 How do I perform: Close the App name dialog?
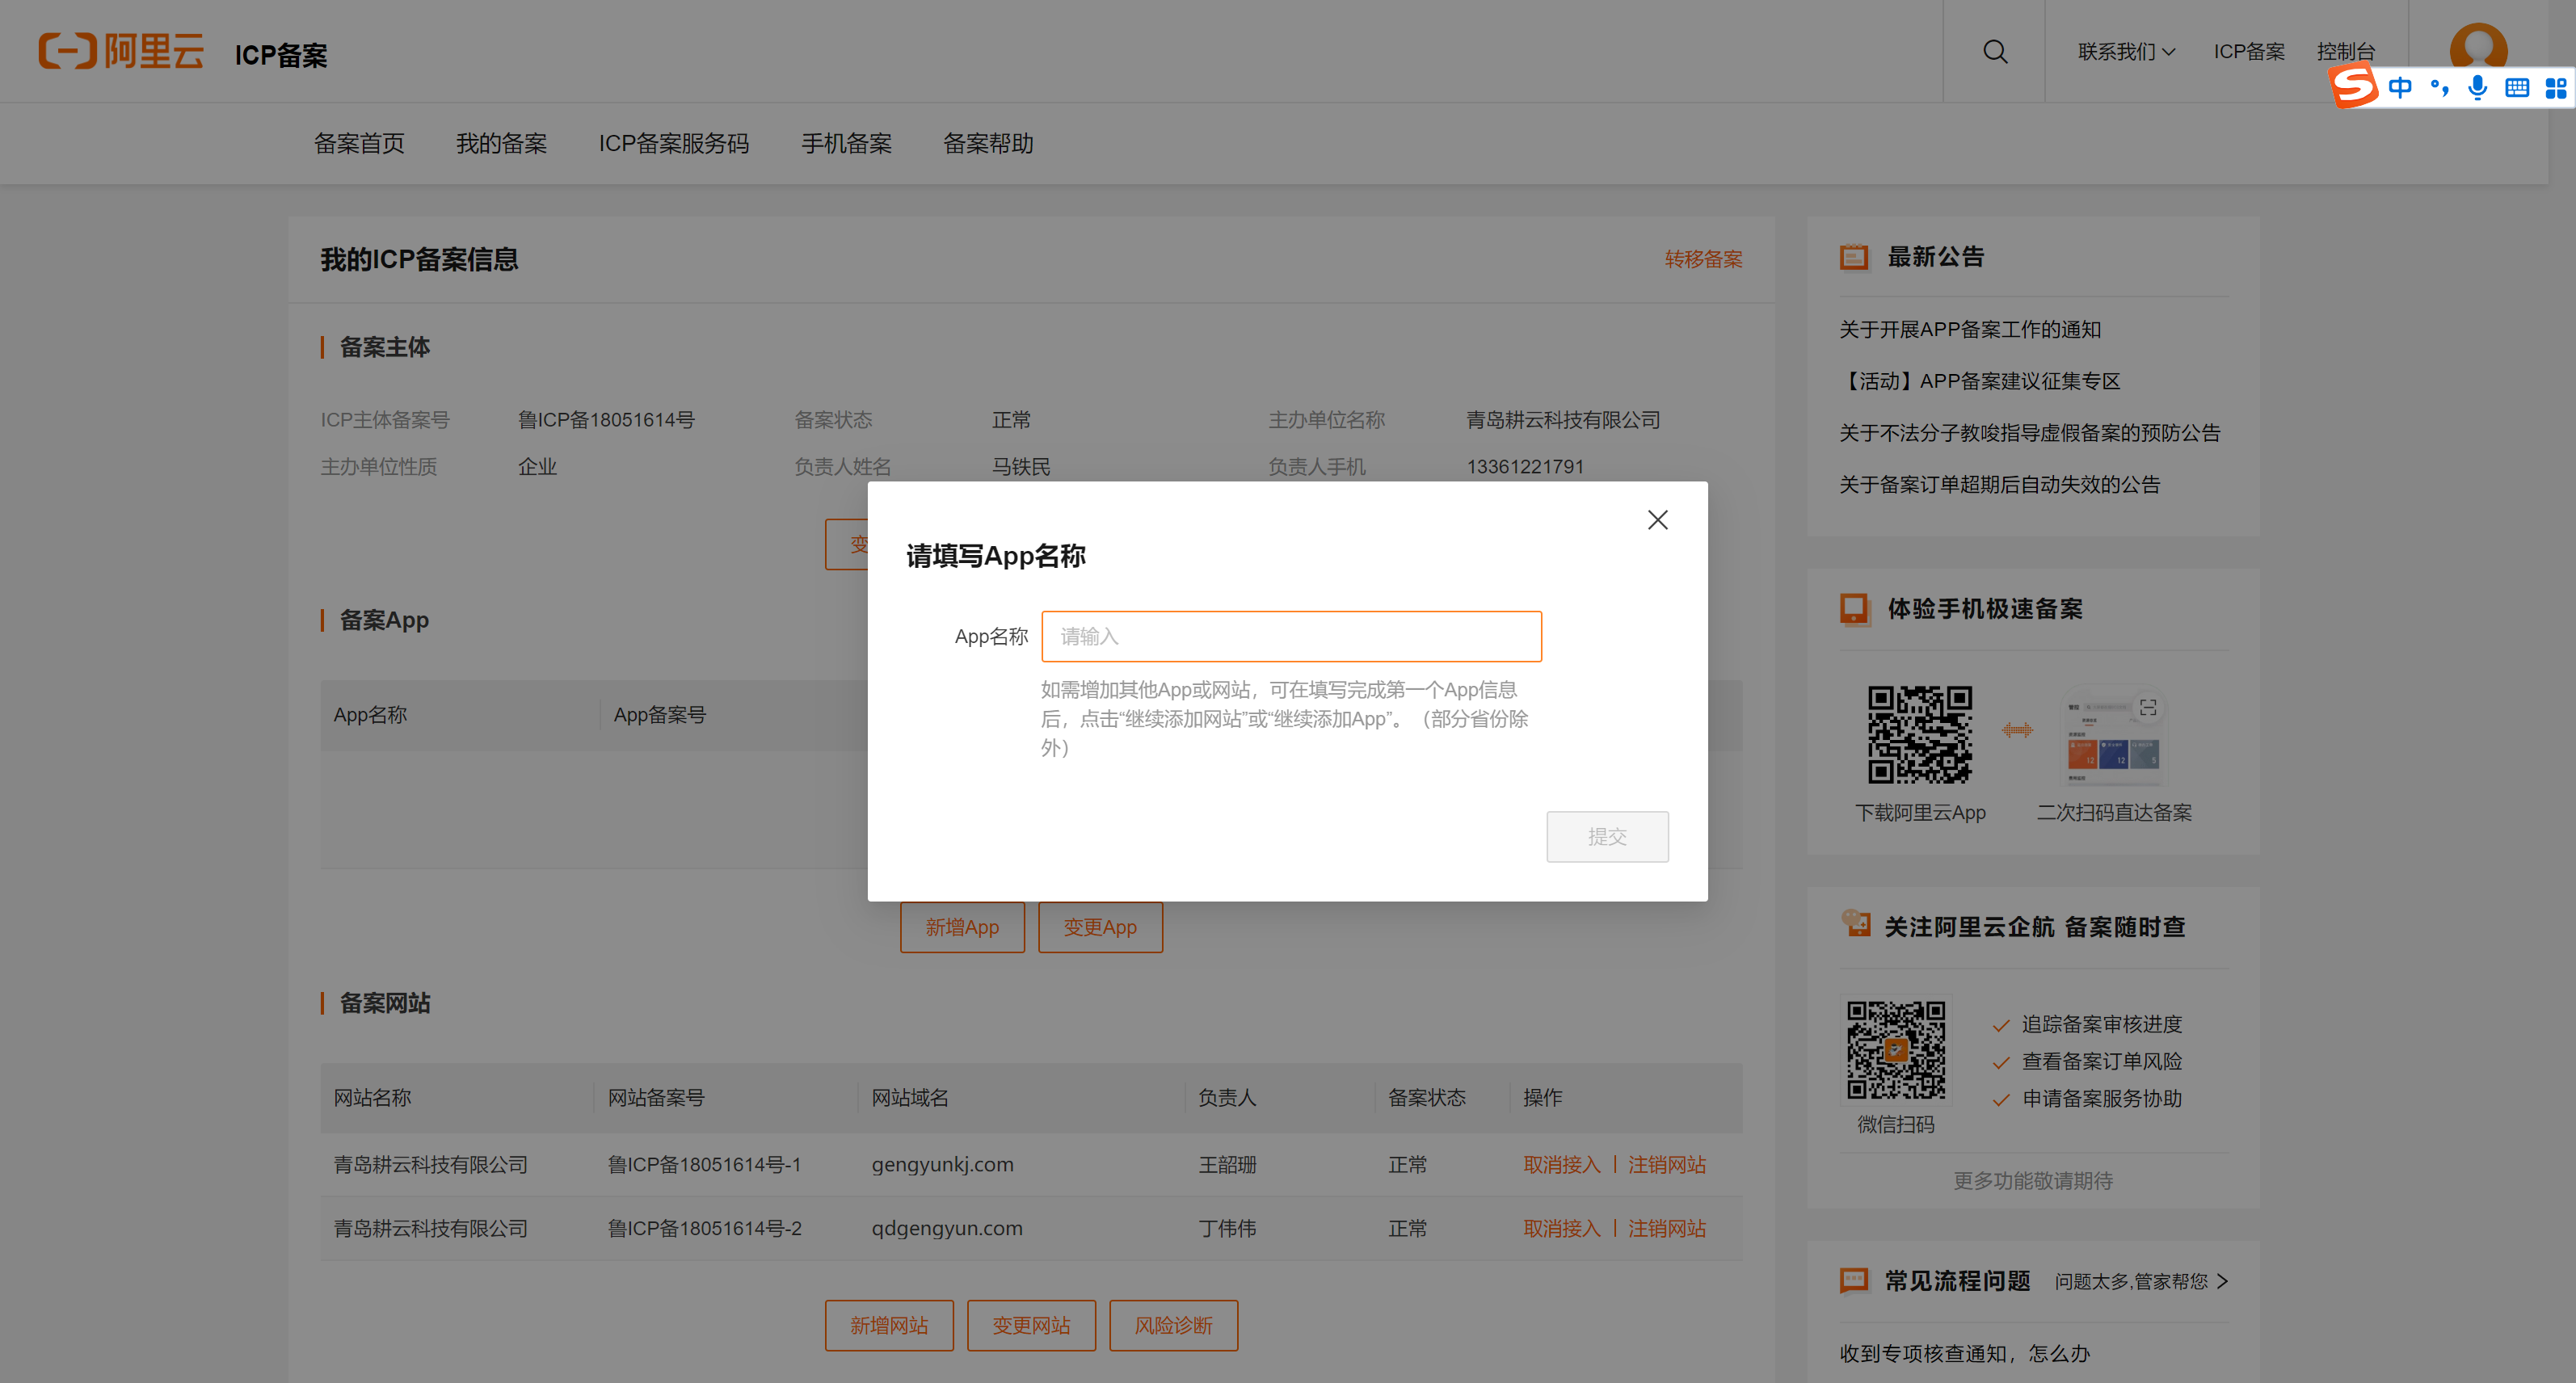[1657, 520]
